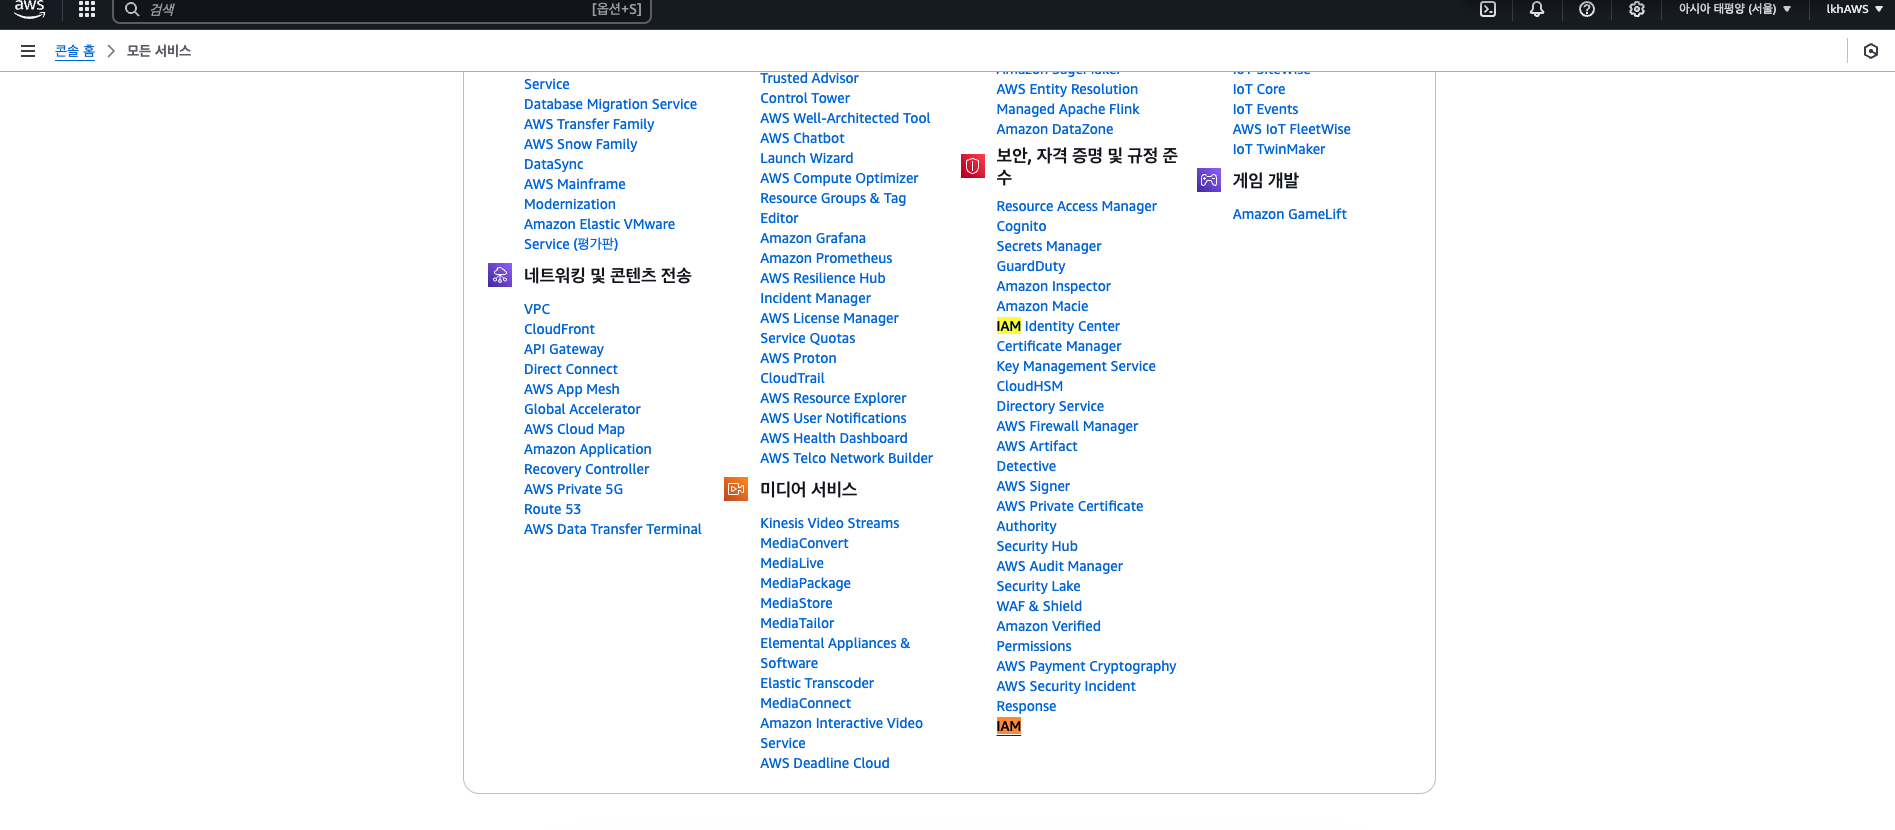Open the VPC service
The height and width of the screenshot is (830, 1895).
[x=537, y=309]
